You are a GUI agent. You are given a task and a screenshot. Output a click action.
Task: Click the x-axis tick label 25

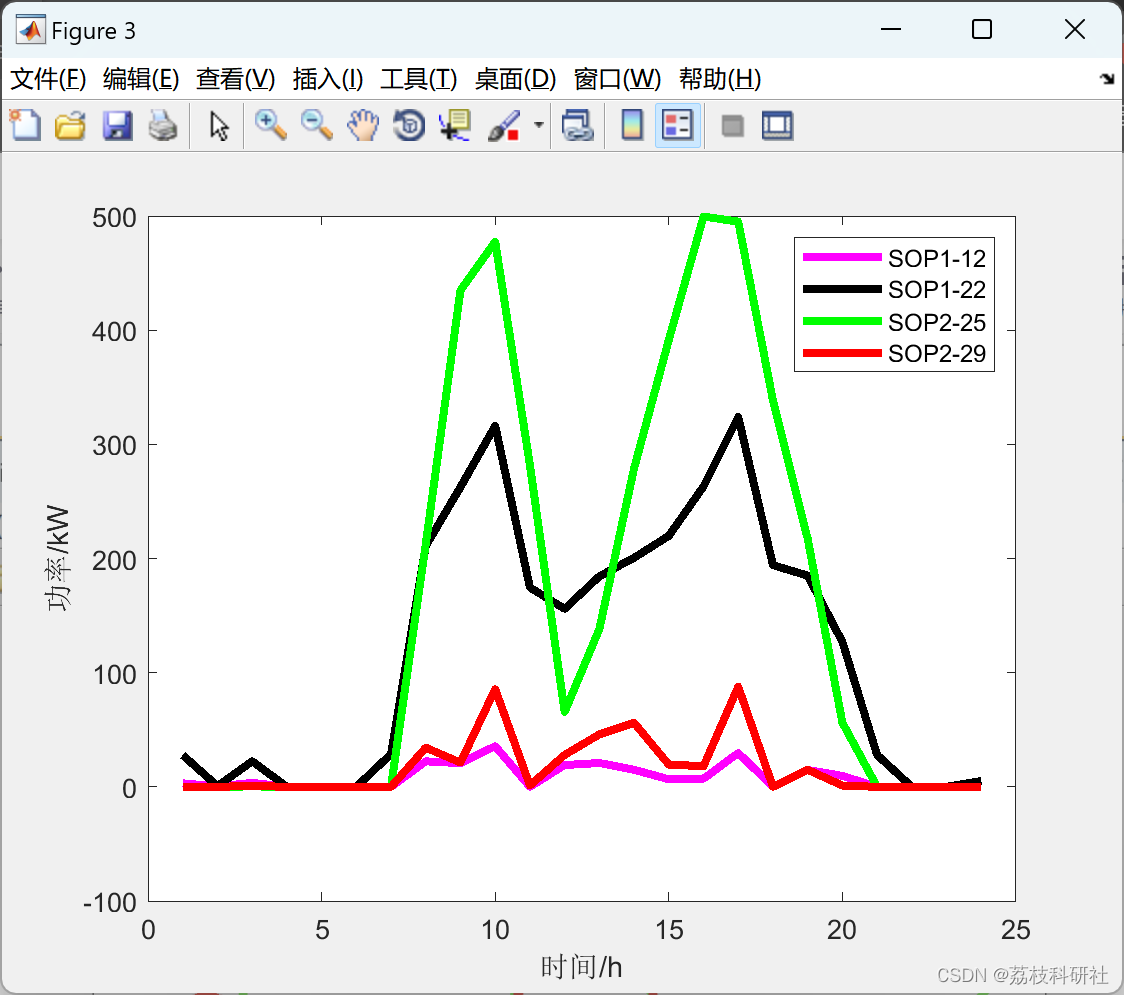point(1016,930)
